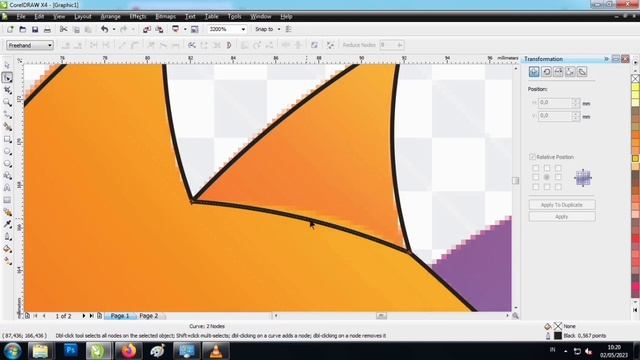Open the Bitmaps menu
The height and width of the screenshot is (360, 640).
point(165,17)
